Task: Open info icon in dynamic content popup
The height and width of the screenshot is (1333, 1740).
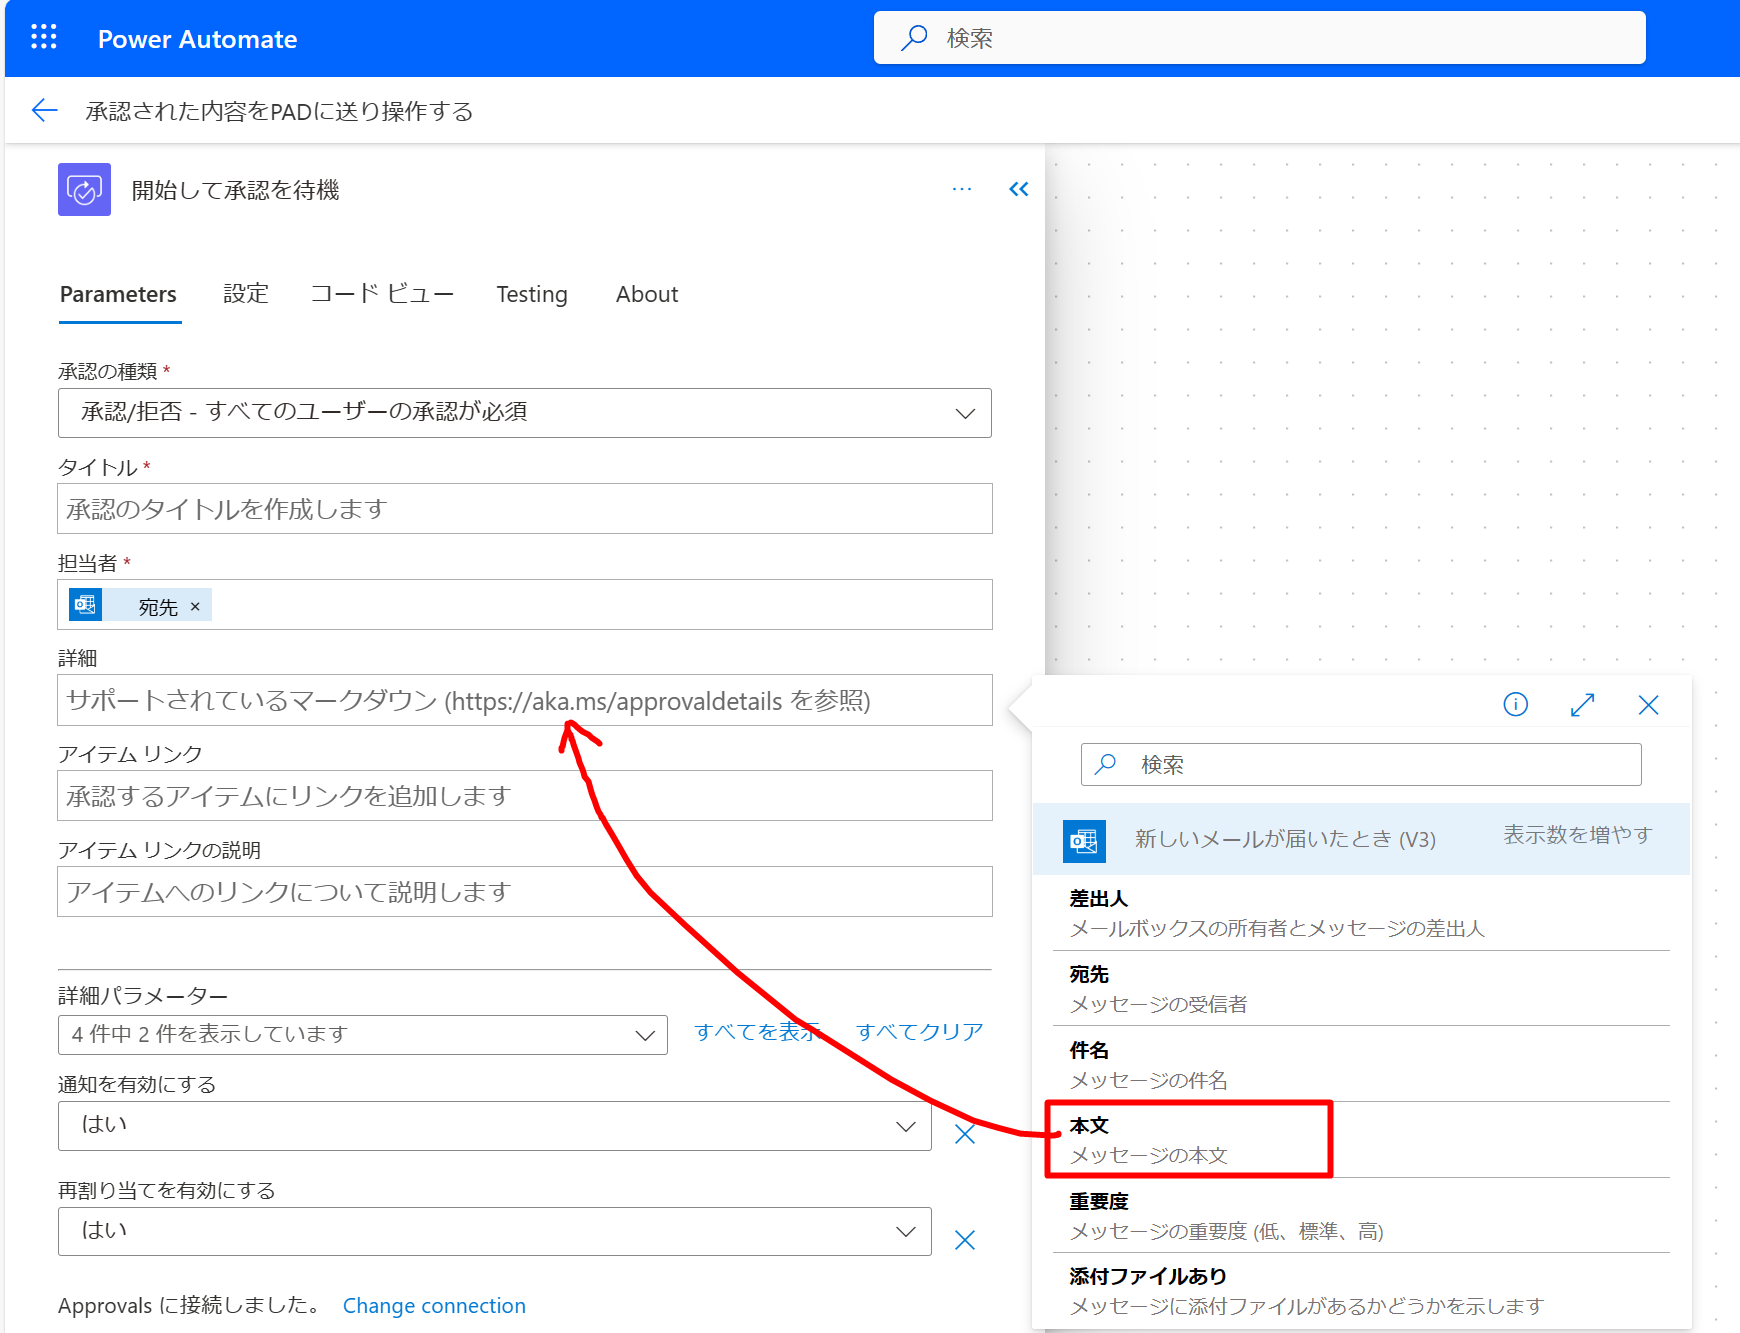Action: coord(1516,705)
